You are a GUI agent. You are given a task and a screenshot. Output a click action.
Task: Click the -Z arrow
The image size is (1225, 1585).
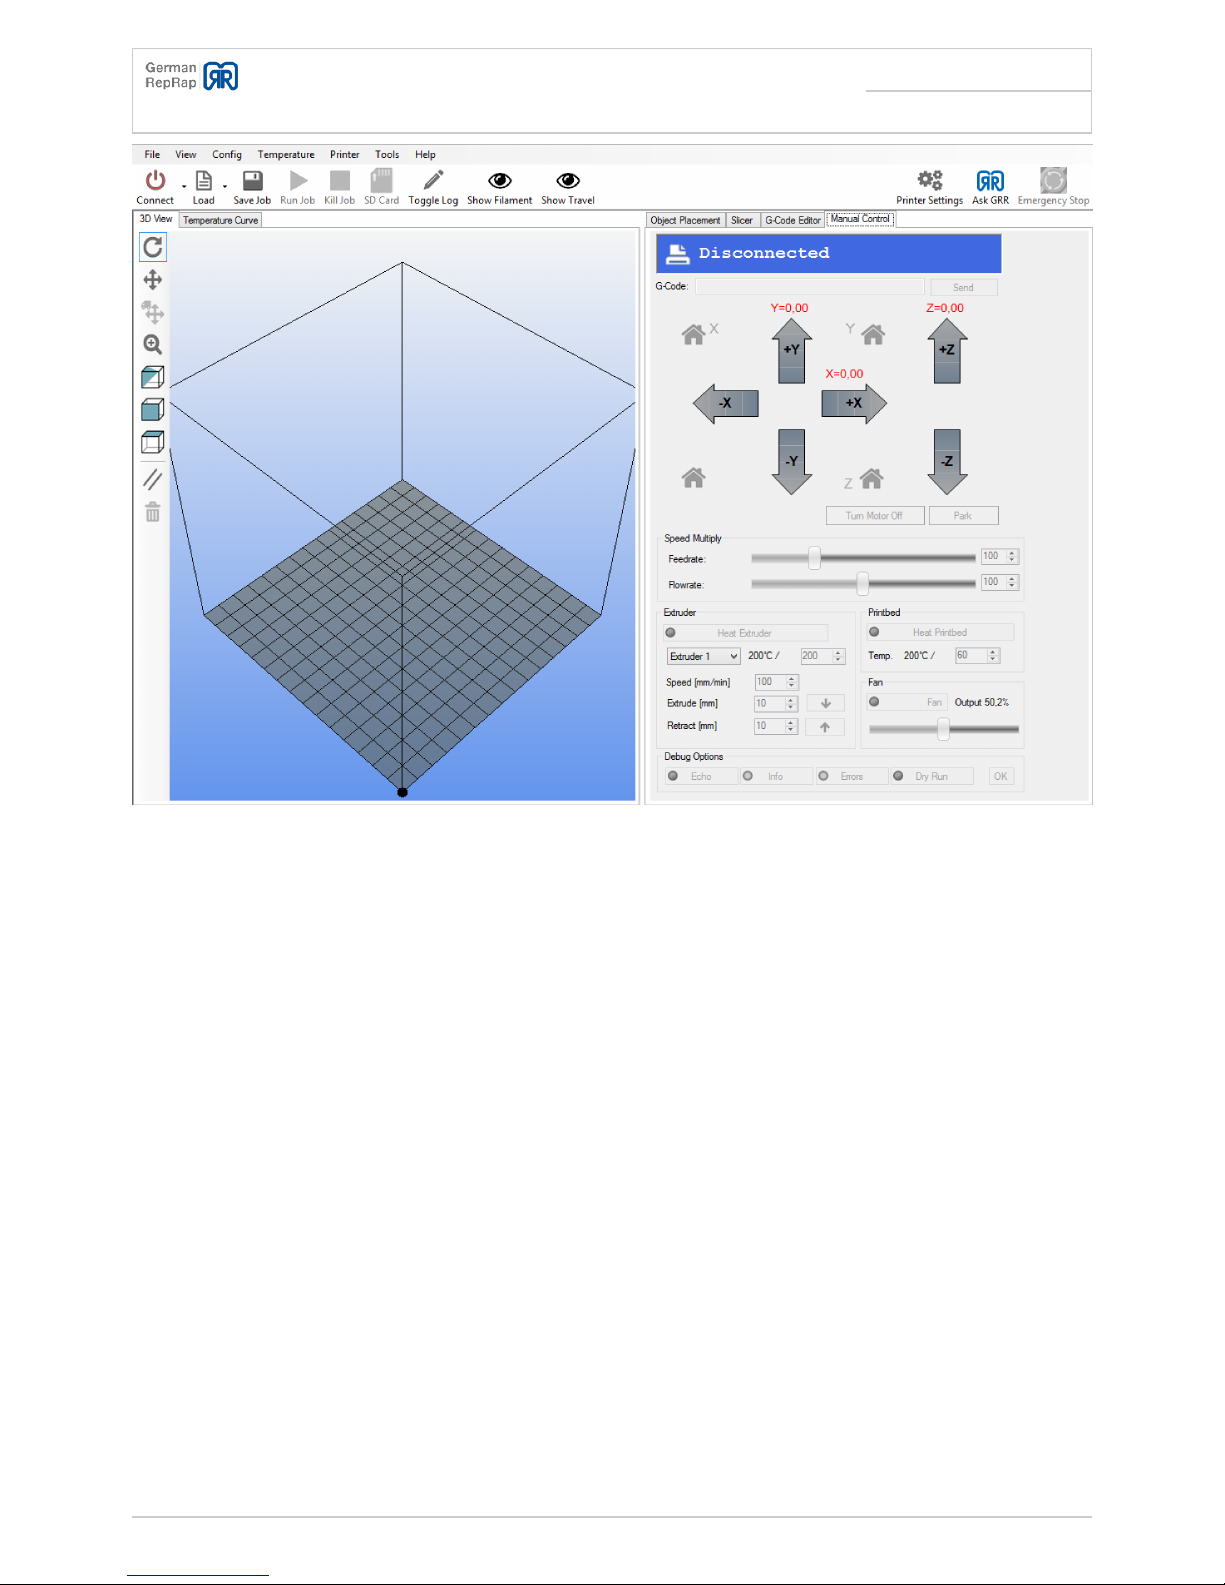coord(947,462)
